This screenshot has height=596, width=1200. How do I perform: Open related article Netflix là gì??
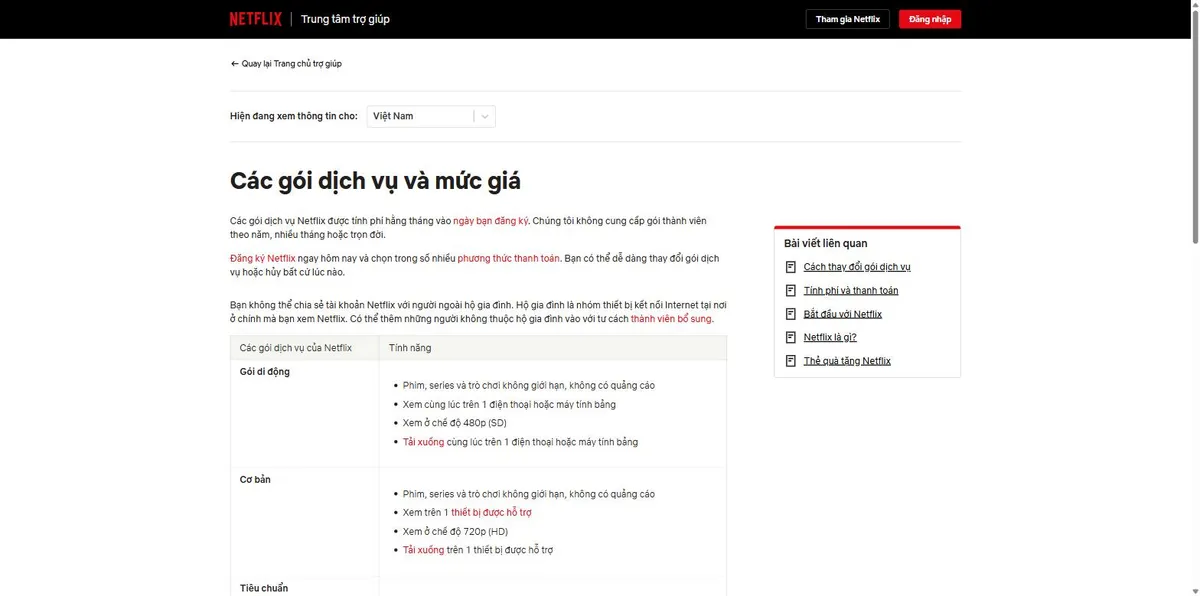830,338
